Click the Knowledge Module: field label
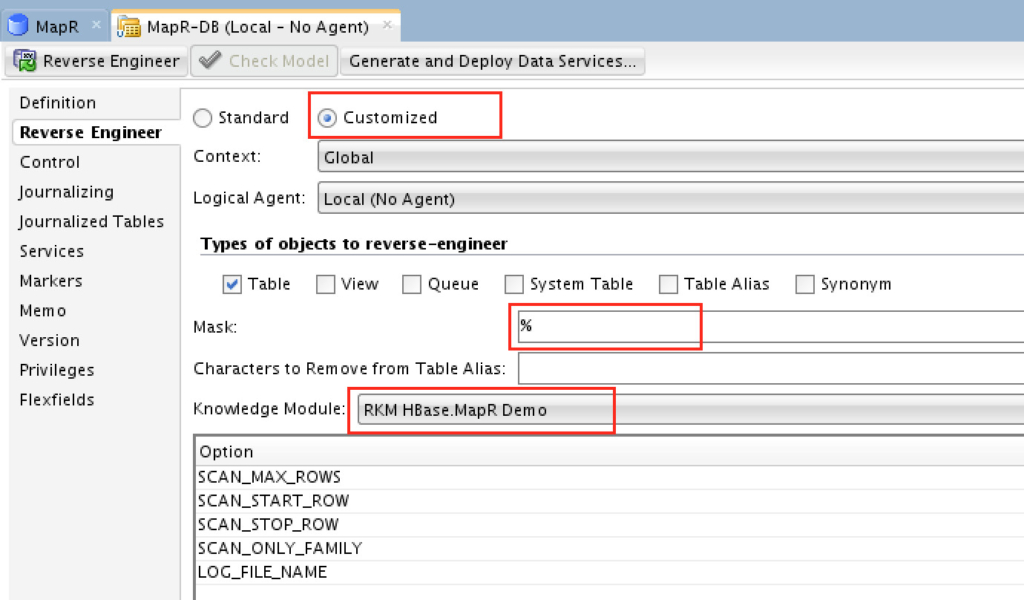This screenshot has height=600, width=1024. pyautogui.click(x=269, y=409)
